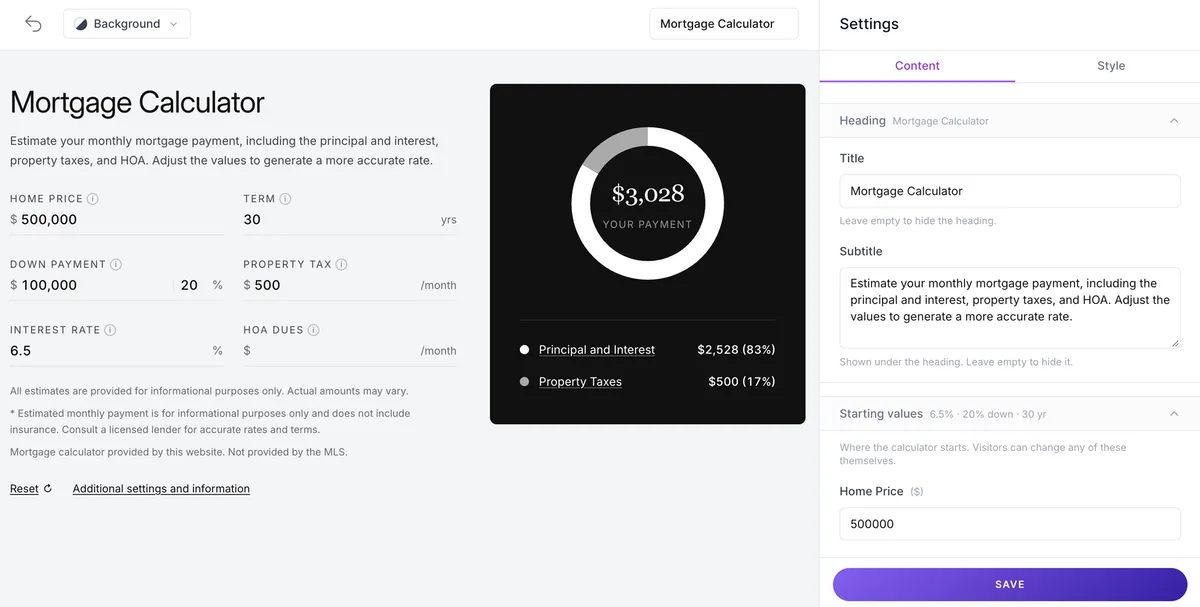Collapse the Starting values section
This screenshot has height=607, width=1200.
1174,414
